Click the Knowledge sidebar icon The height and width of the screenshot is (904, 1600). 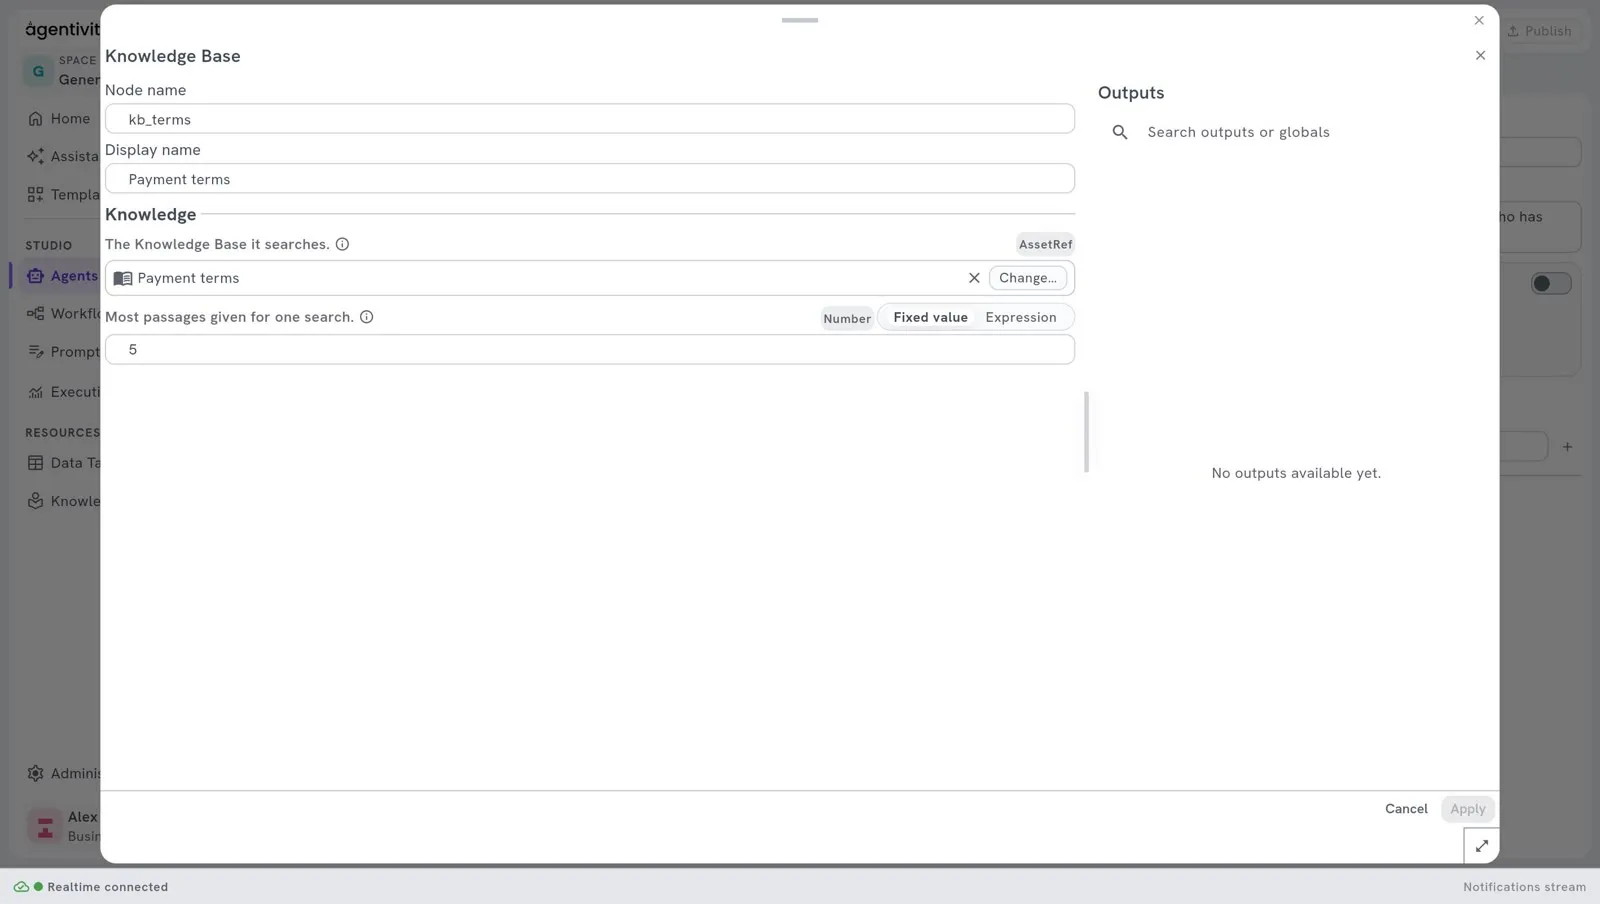point(35,501)
